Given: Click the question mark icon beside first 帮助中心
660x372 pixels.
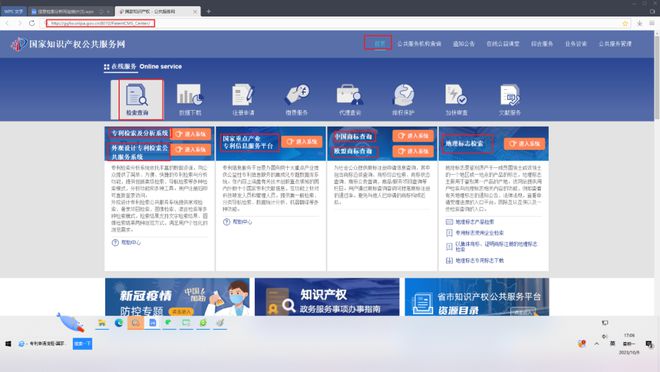Looking at the screenshot, I should pos(115,242).
